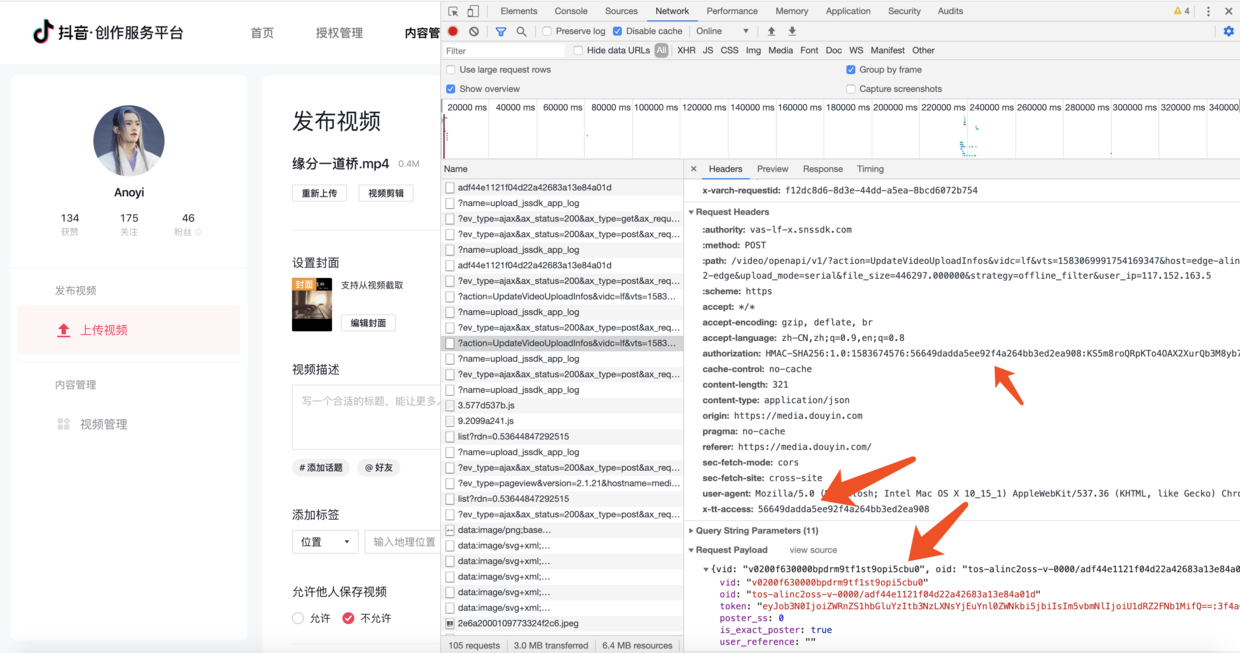Select 允许 radio button
Screen dimensions: 1240x653
coord(298,618)
